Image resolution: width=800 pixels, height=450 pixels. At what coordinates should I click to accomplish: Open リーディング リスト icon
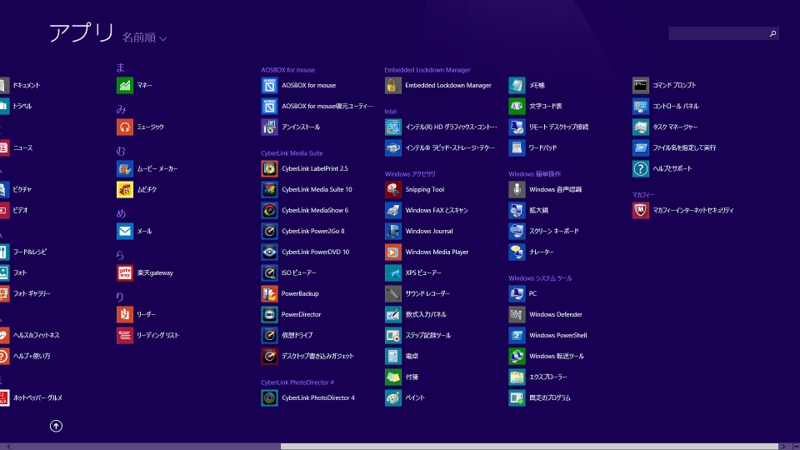(124, 335)
